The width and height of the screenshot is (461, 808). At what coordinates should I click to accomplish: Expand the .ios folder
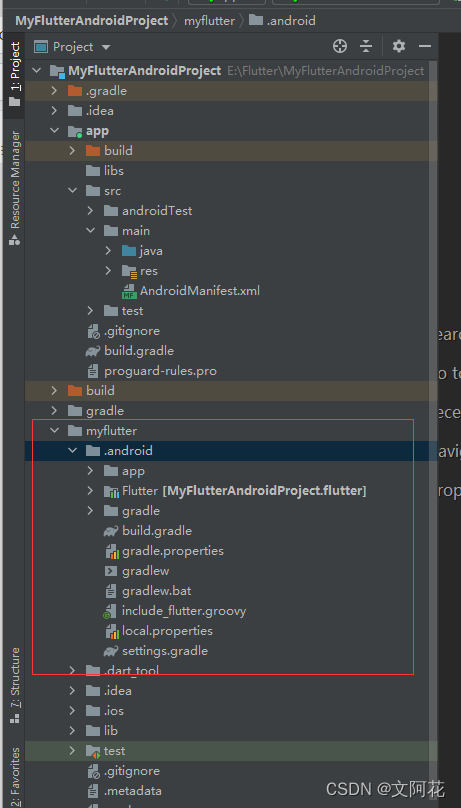point(73,711)
